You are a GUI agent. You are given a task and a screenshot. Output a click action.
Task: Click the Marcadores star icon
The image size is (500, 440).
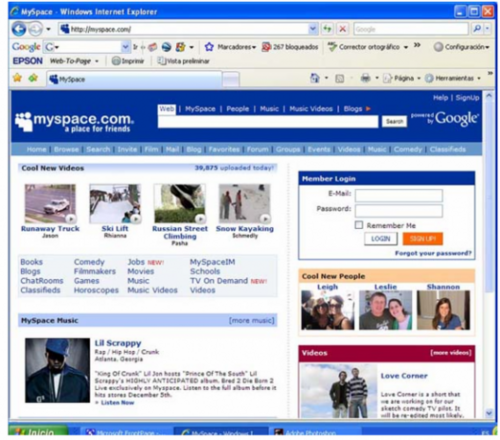point(209,47)
